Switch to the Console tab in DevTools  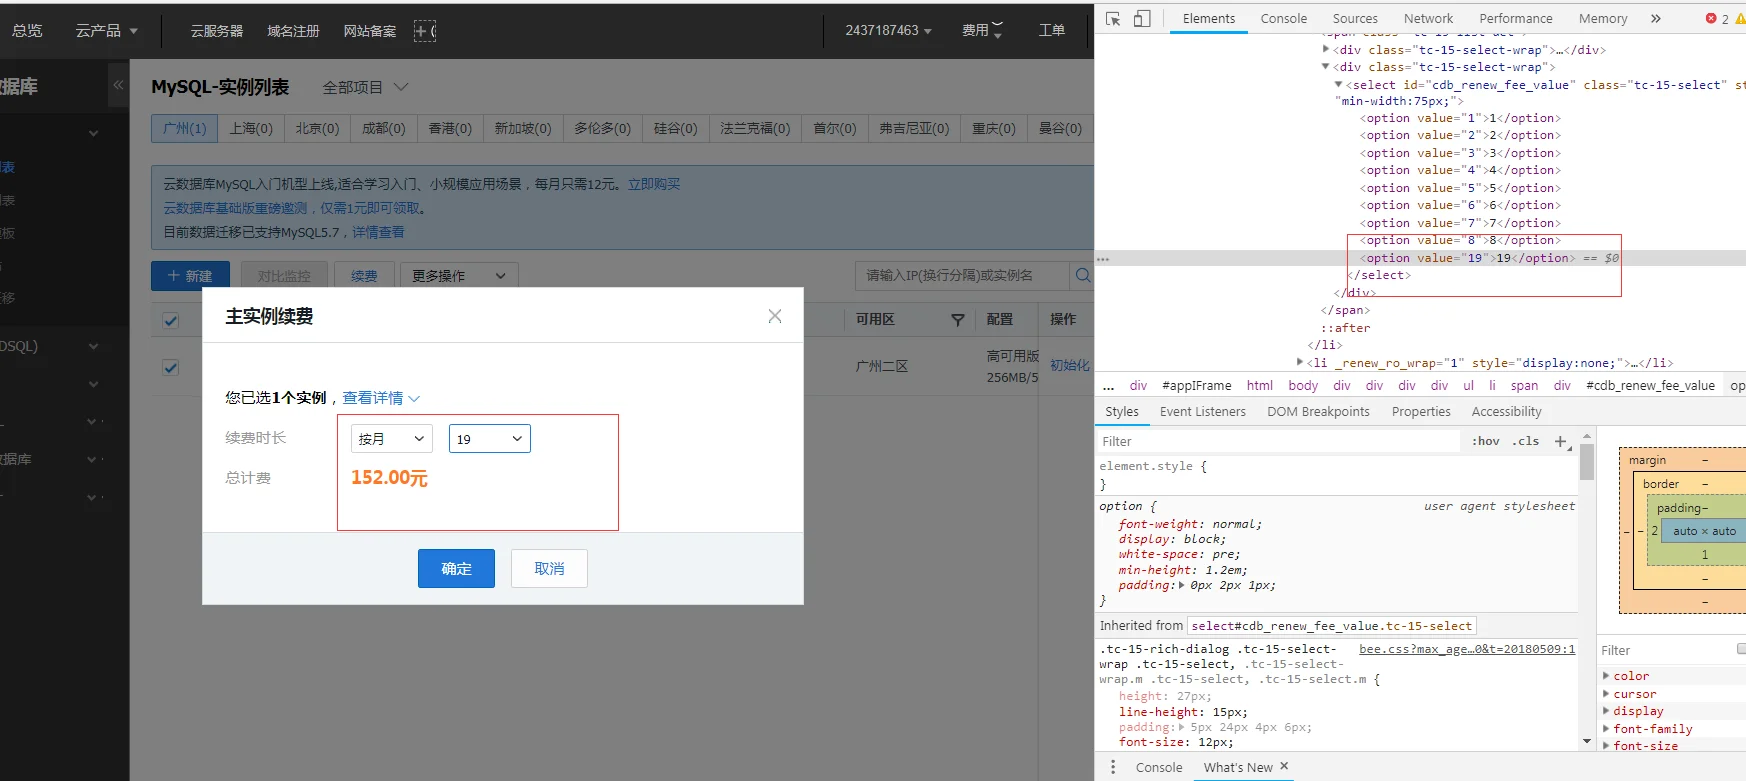tap(1284, 19)
